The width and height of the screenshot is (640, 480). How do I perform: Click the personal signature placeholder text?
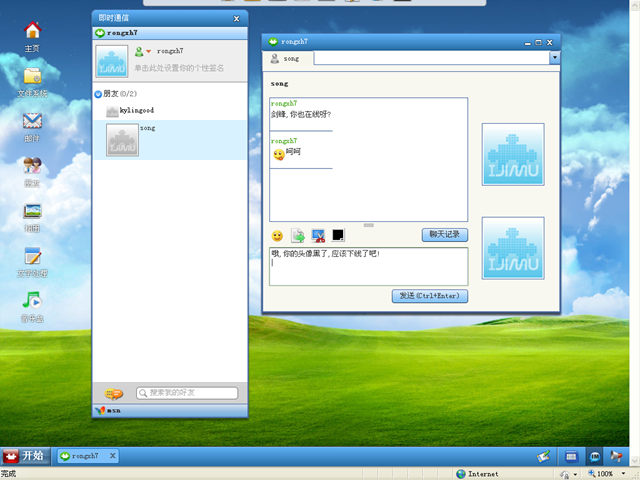(179, 68)
